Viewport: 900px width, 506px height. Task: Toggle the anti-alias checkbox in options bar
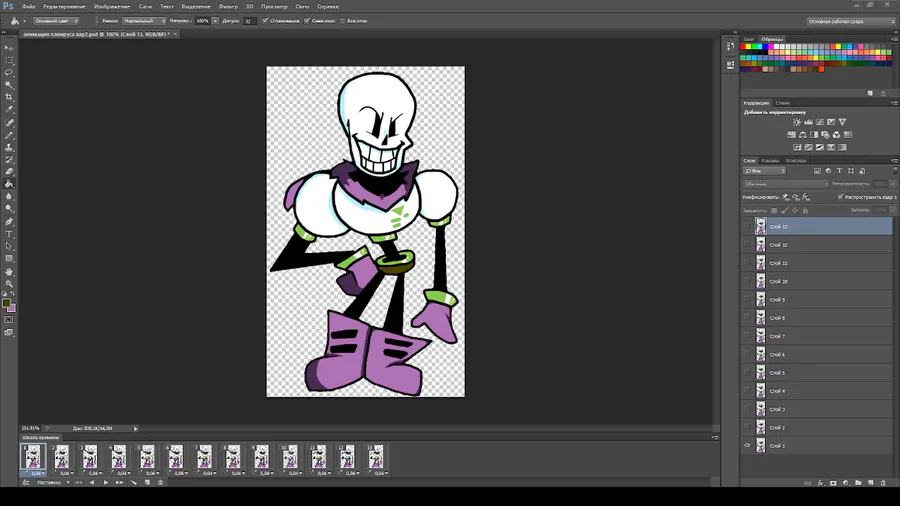tap(265, 21)
